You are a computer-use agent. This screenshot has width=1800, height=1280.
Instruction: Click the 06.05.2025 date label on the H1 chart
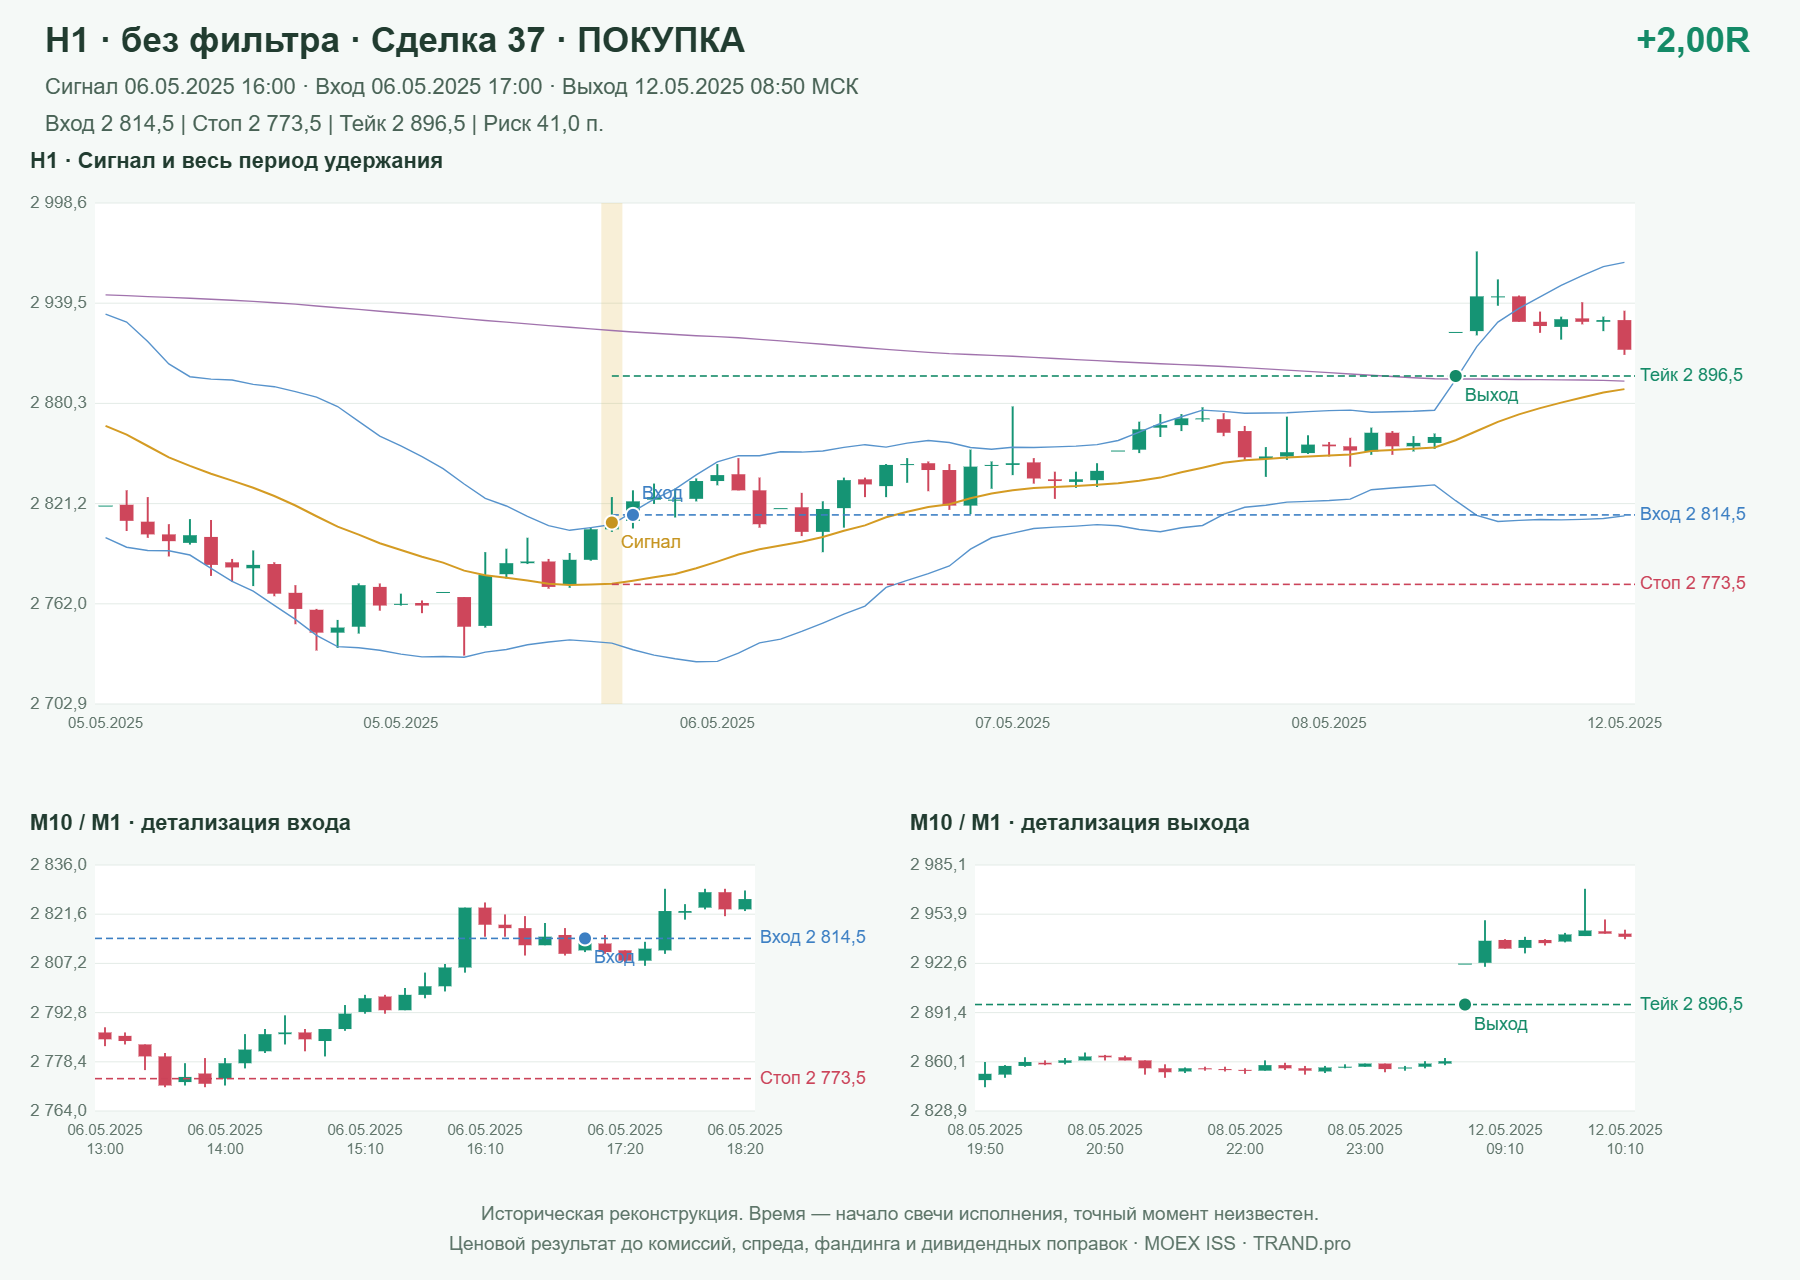tap(717, 723)
